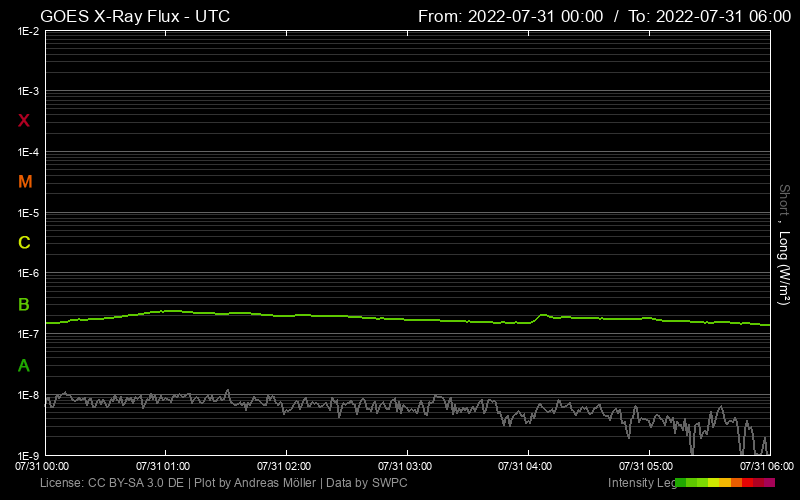Click the 07/31 05:00 time axis label
Image resolution: width=800 pixels, height=500 pixels.
click(646, 466)
